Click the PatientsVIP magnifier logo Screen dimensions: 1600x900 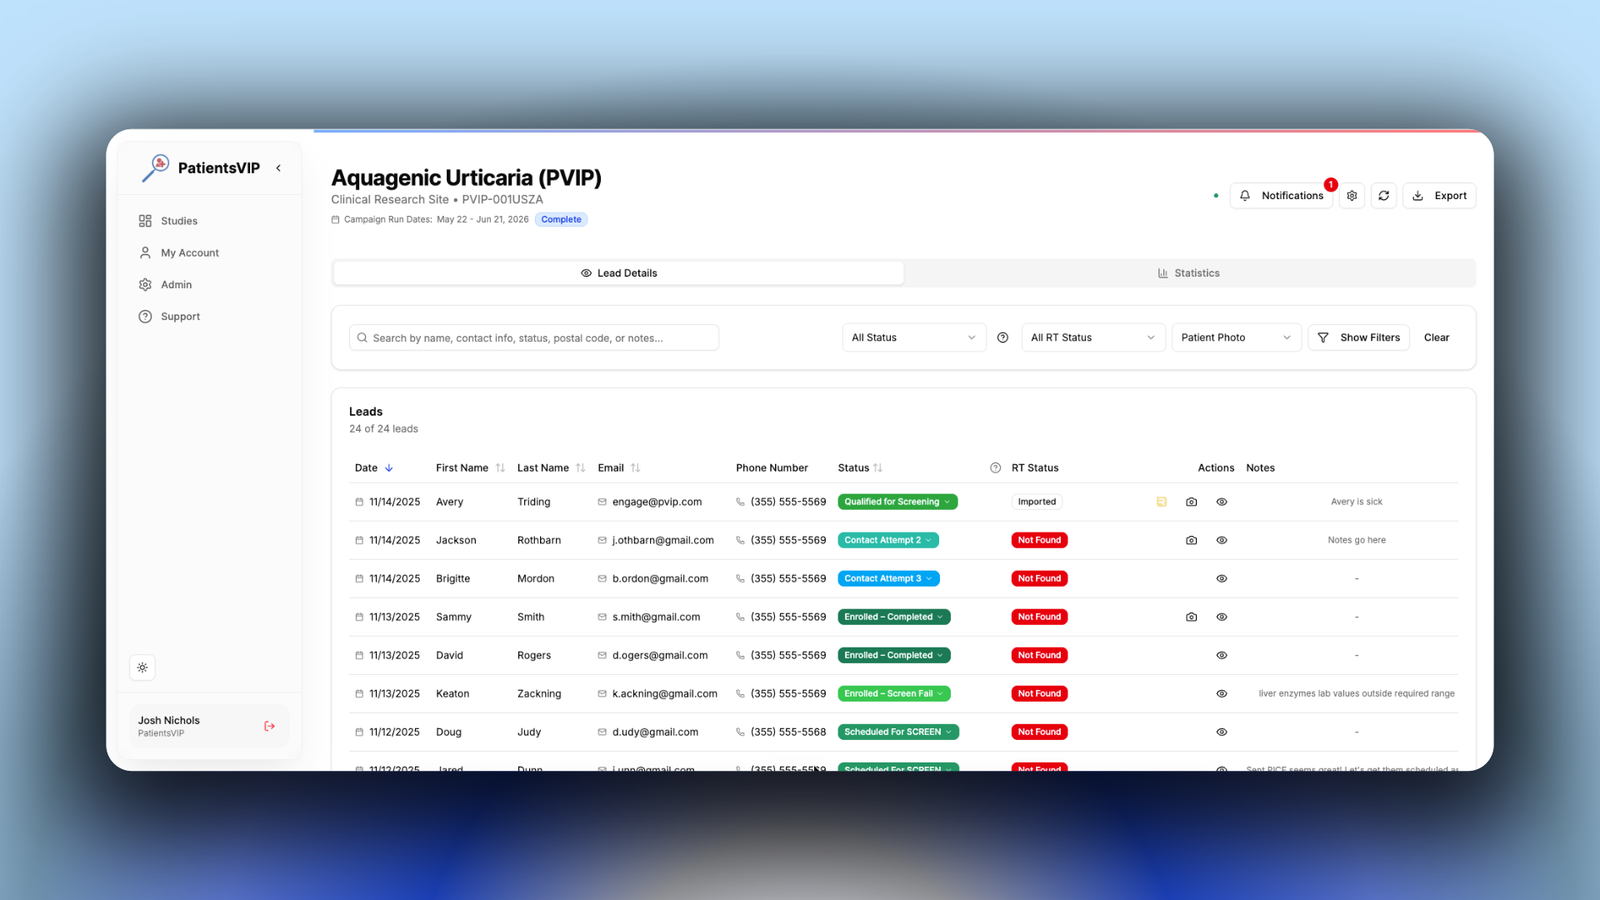155,168
